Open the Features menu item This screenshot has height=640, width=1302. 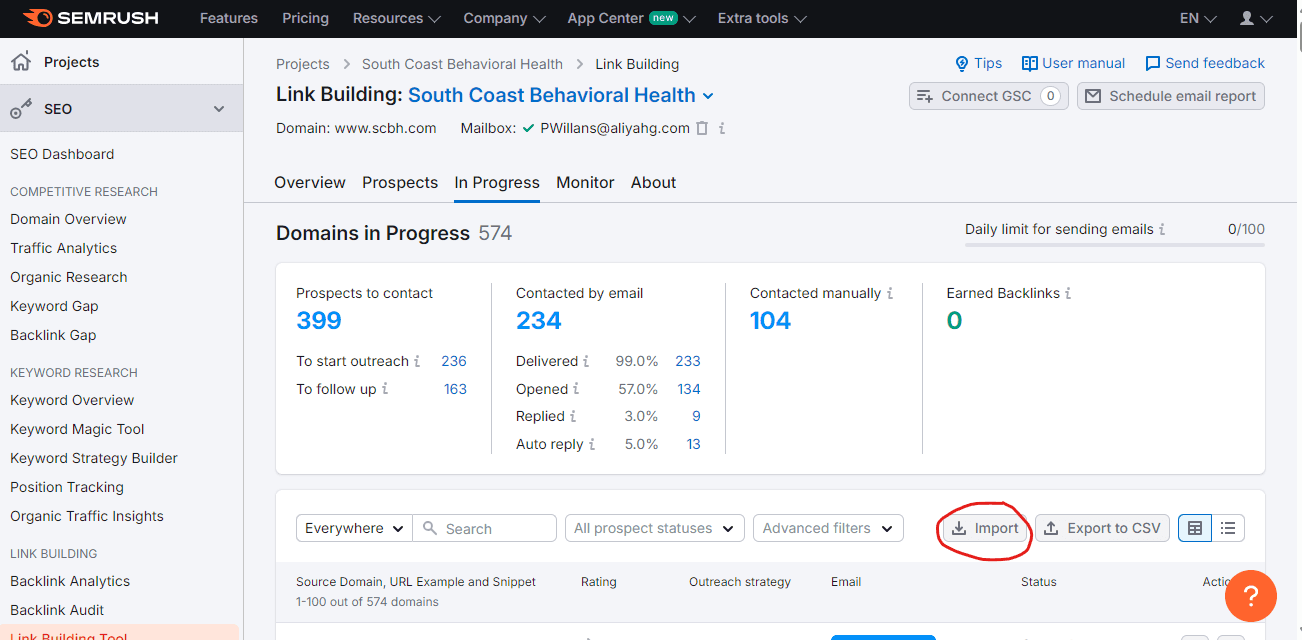[x=229, y=18]
